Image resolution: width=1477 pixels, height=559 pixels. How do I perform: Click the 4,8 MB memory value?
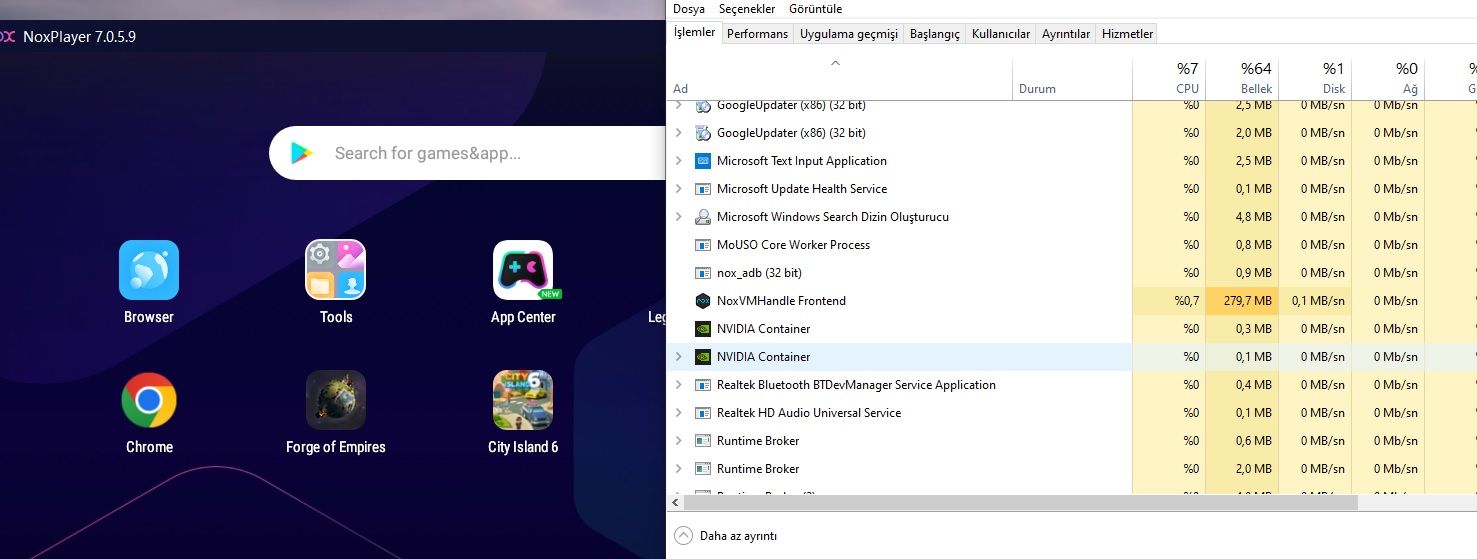tap(1254, 216)
